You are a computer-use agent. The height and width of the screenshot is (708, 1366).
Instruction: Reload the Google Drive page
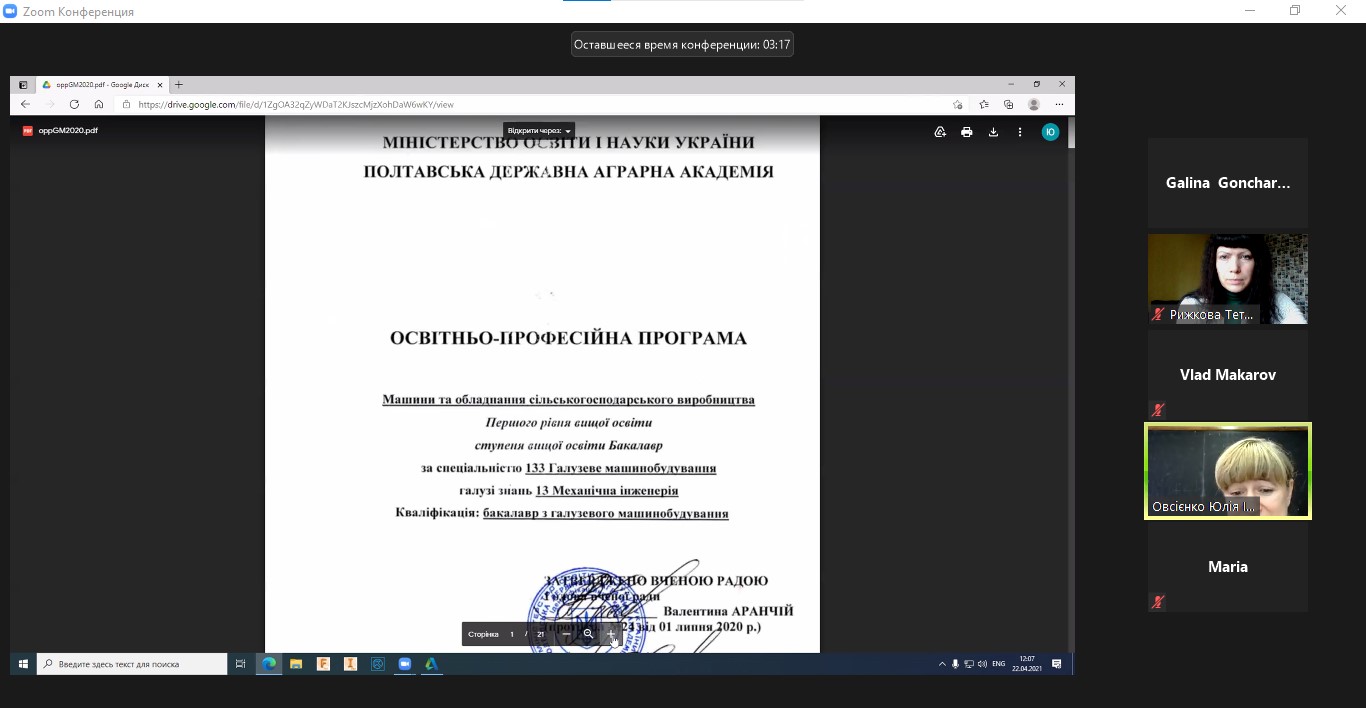tap(74, 104)
